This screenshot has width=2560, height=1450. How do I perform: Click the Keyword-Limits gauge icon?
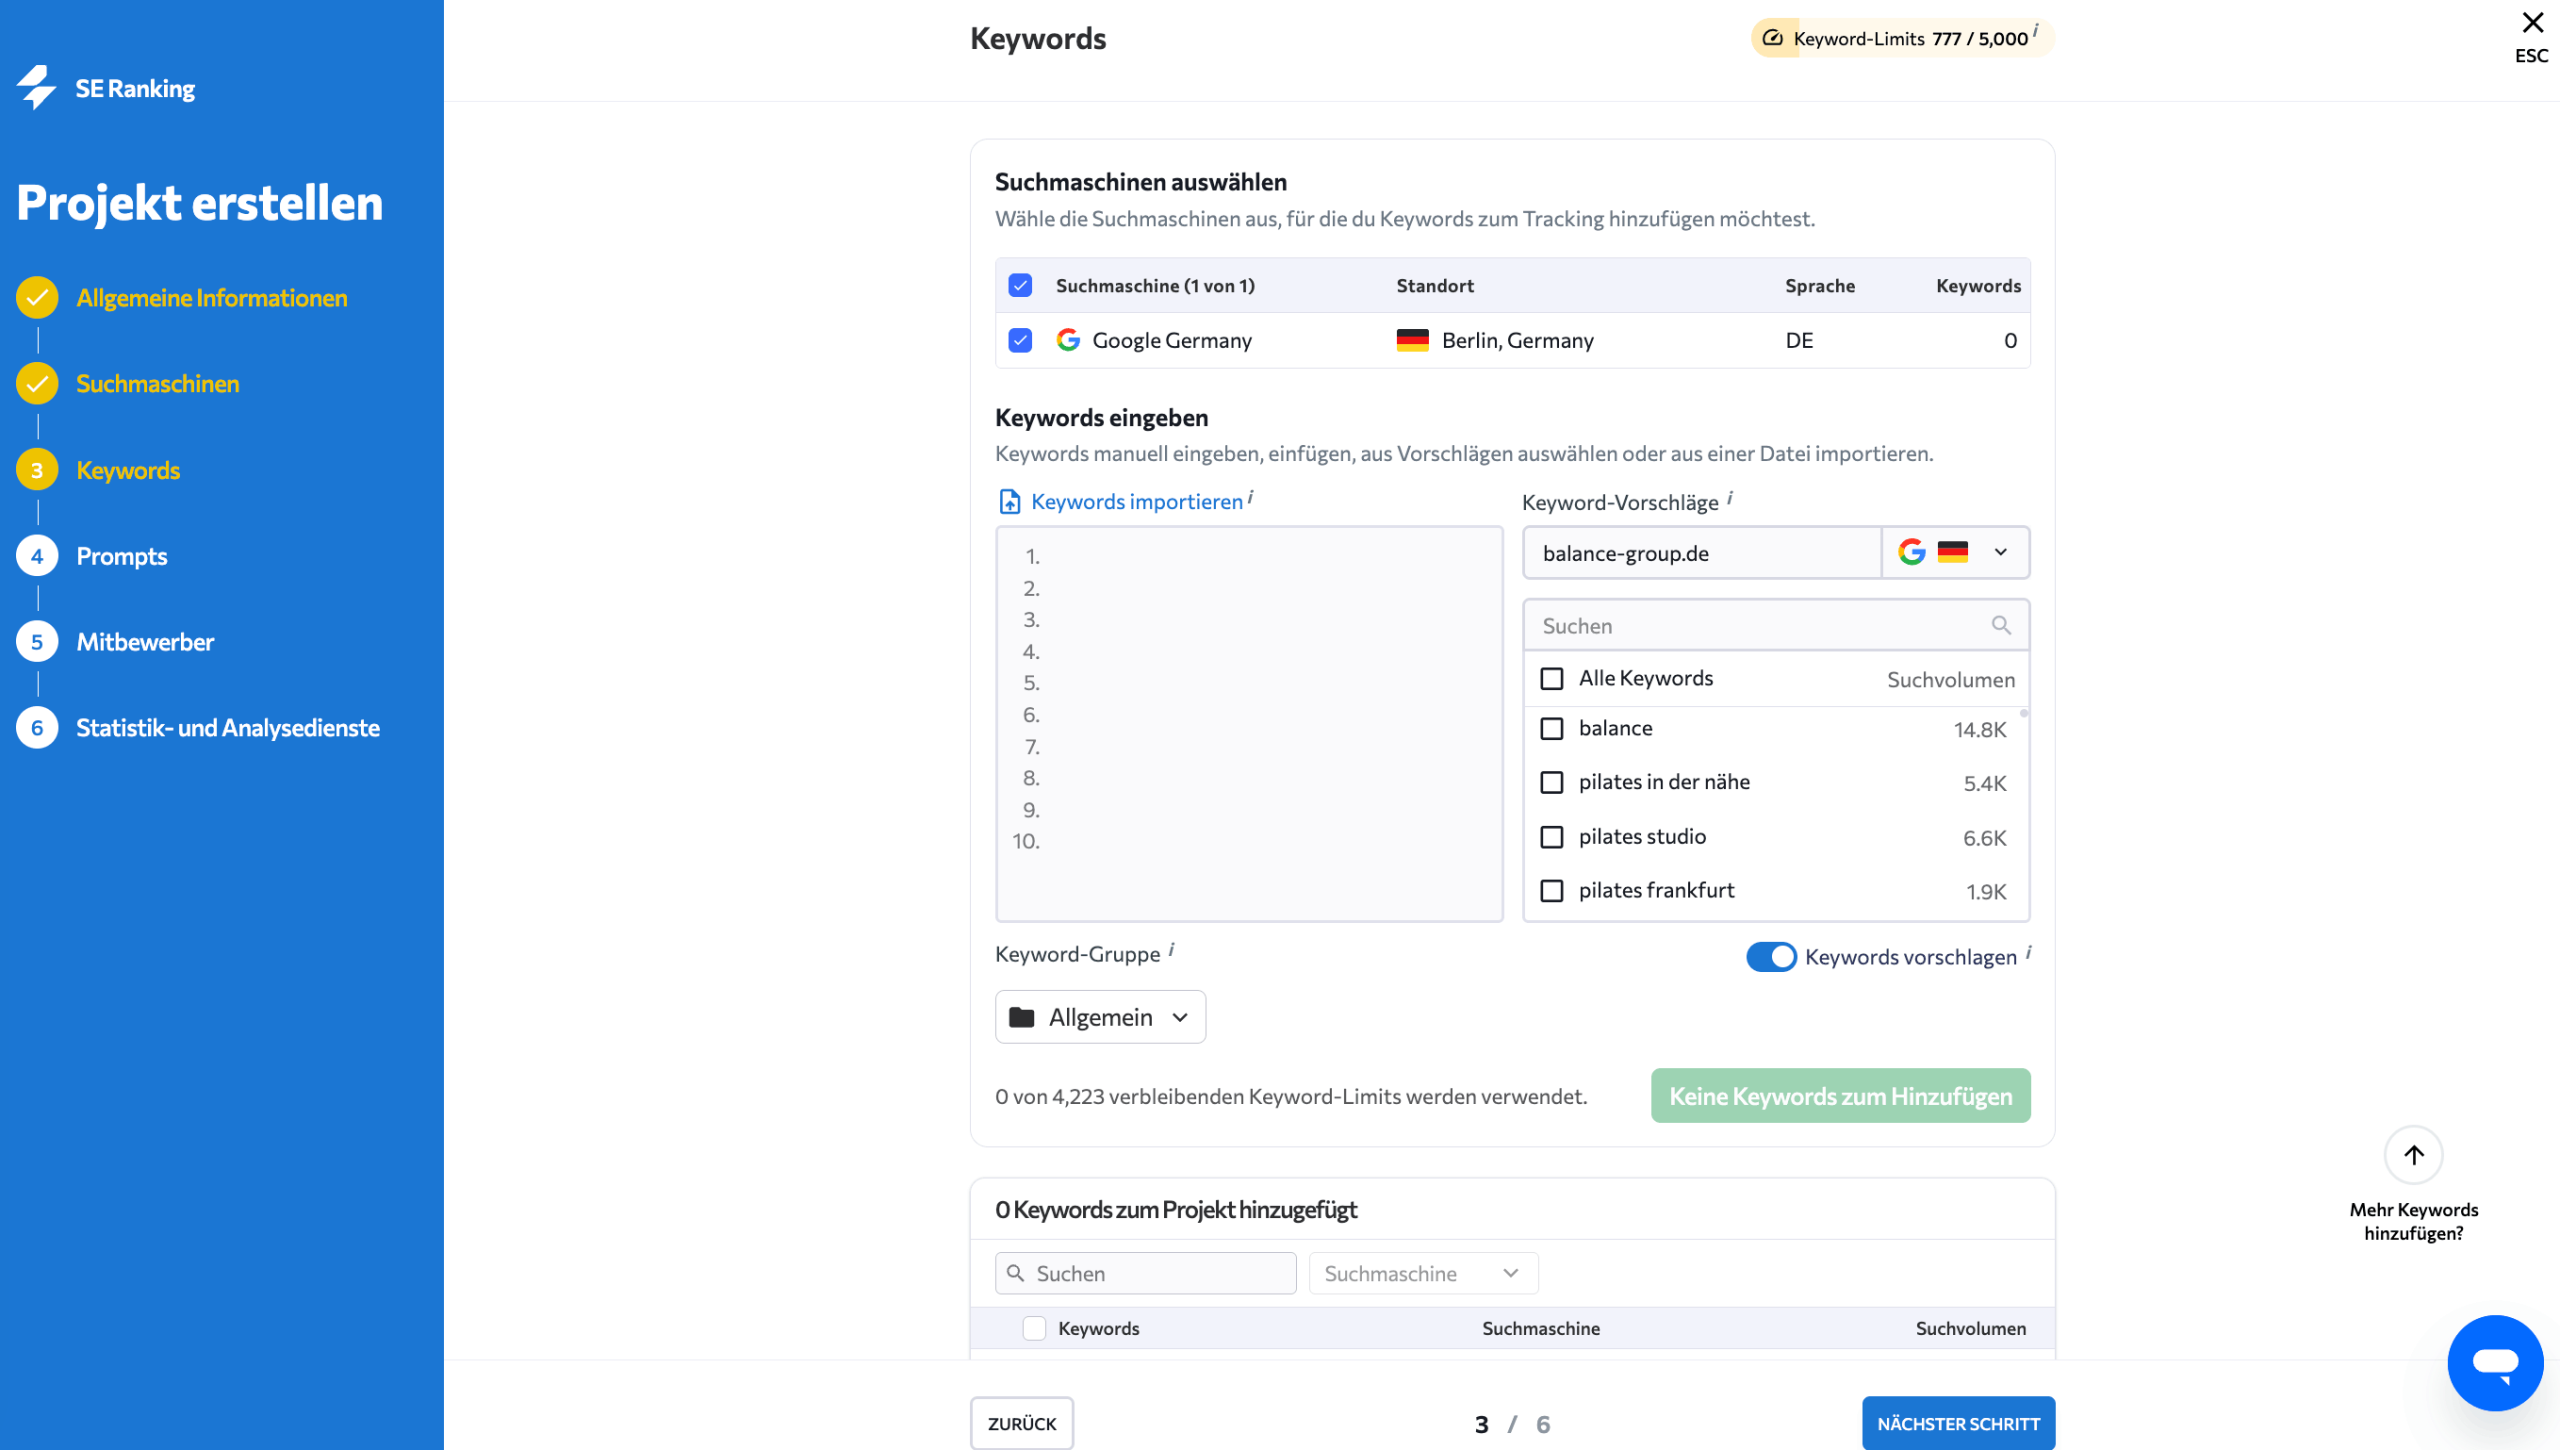1772,38
